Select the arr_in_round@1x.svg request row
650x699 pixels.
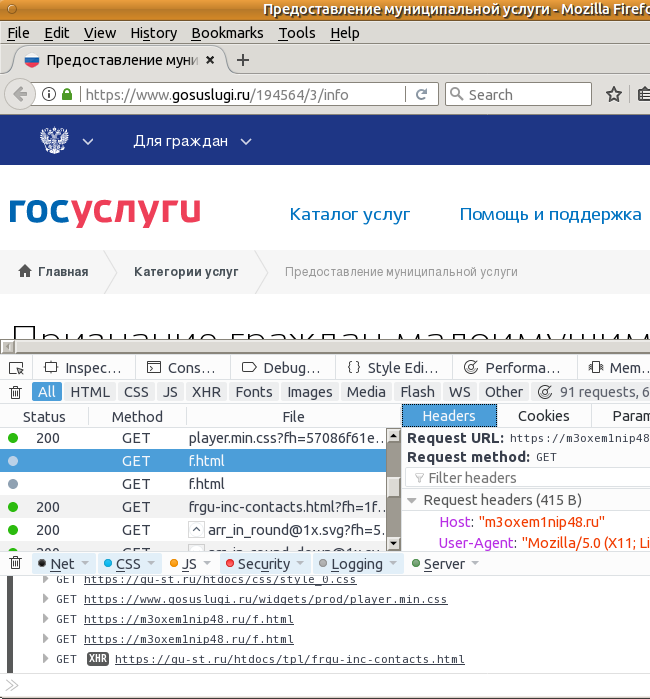pyautogui.click(x=193, y=530)
